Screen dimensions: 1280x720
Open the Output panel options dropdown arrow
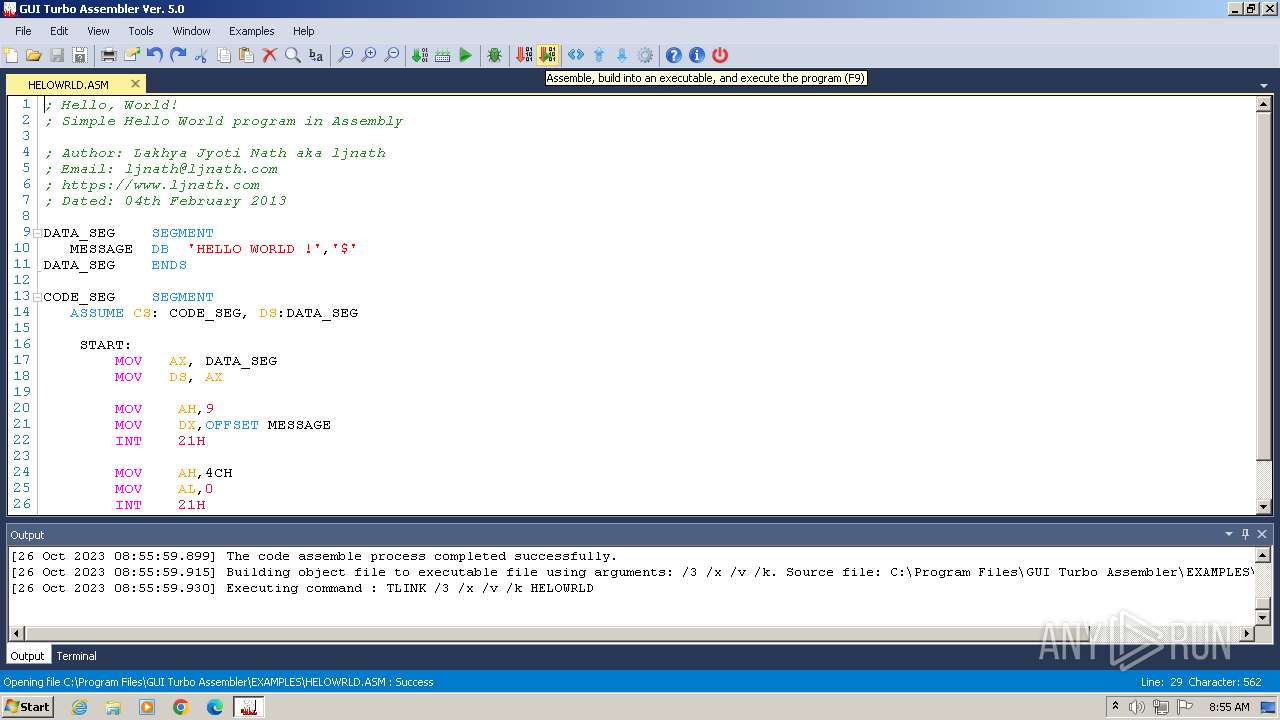point(1229,534)
